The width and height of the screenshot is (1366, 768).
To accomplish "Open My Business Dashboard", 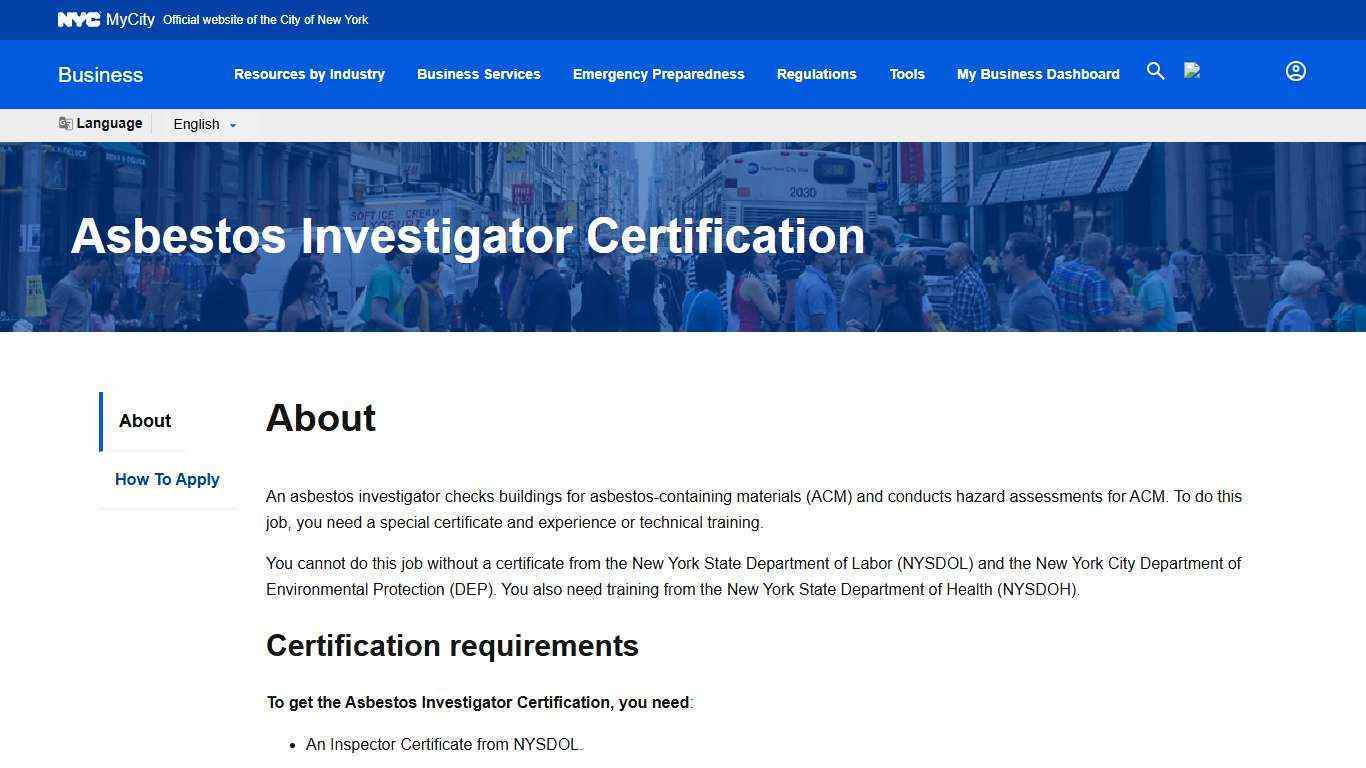I will pyautogui.click(x=1038, y=74).
